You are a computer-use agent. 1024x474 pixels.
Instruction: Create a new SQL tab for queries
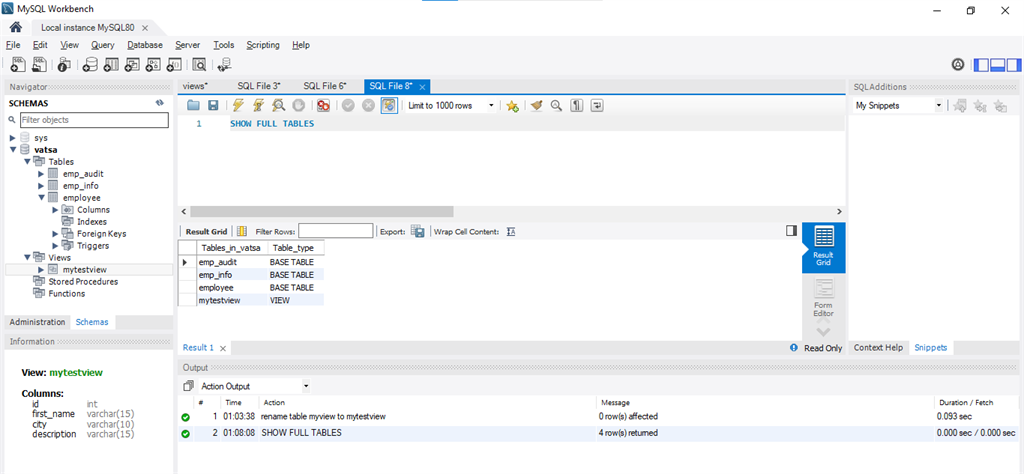18,64
